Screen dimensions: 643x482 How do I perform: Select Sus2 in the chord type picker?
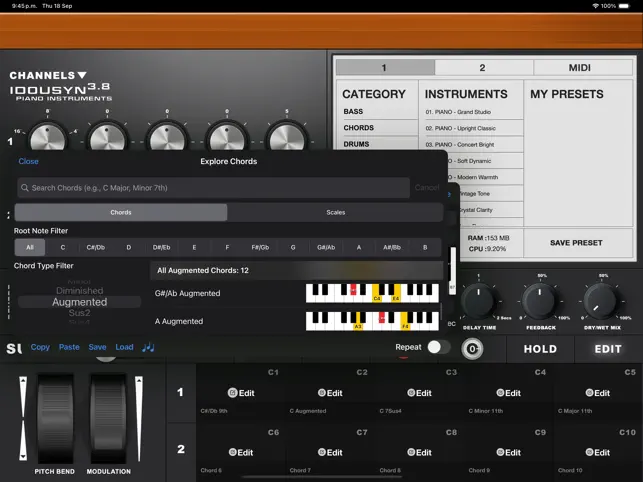tap(80, 313)
